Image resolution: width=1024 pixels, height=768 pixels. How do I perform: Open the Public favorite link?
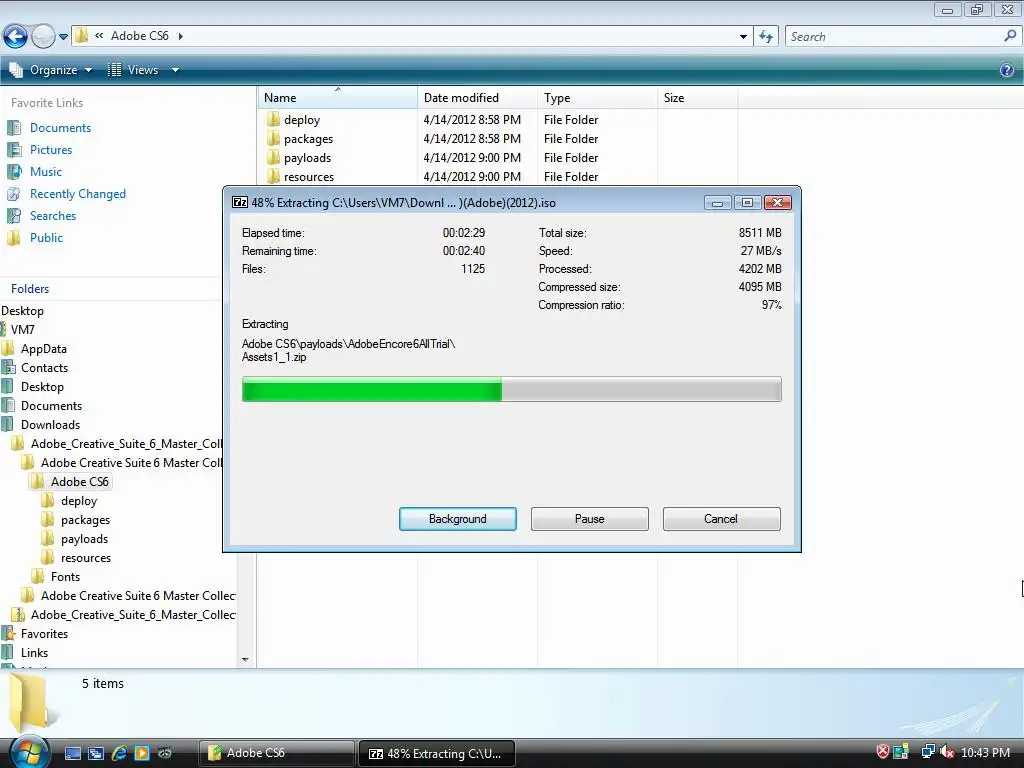point(46,238)
